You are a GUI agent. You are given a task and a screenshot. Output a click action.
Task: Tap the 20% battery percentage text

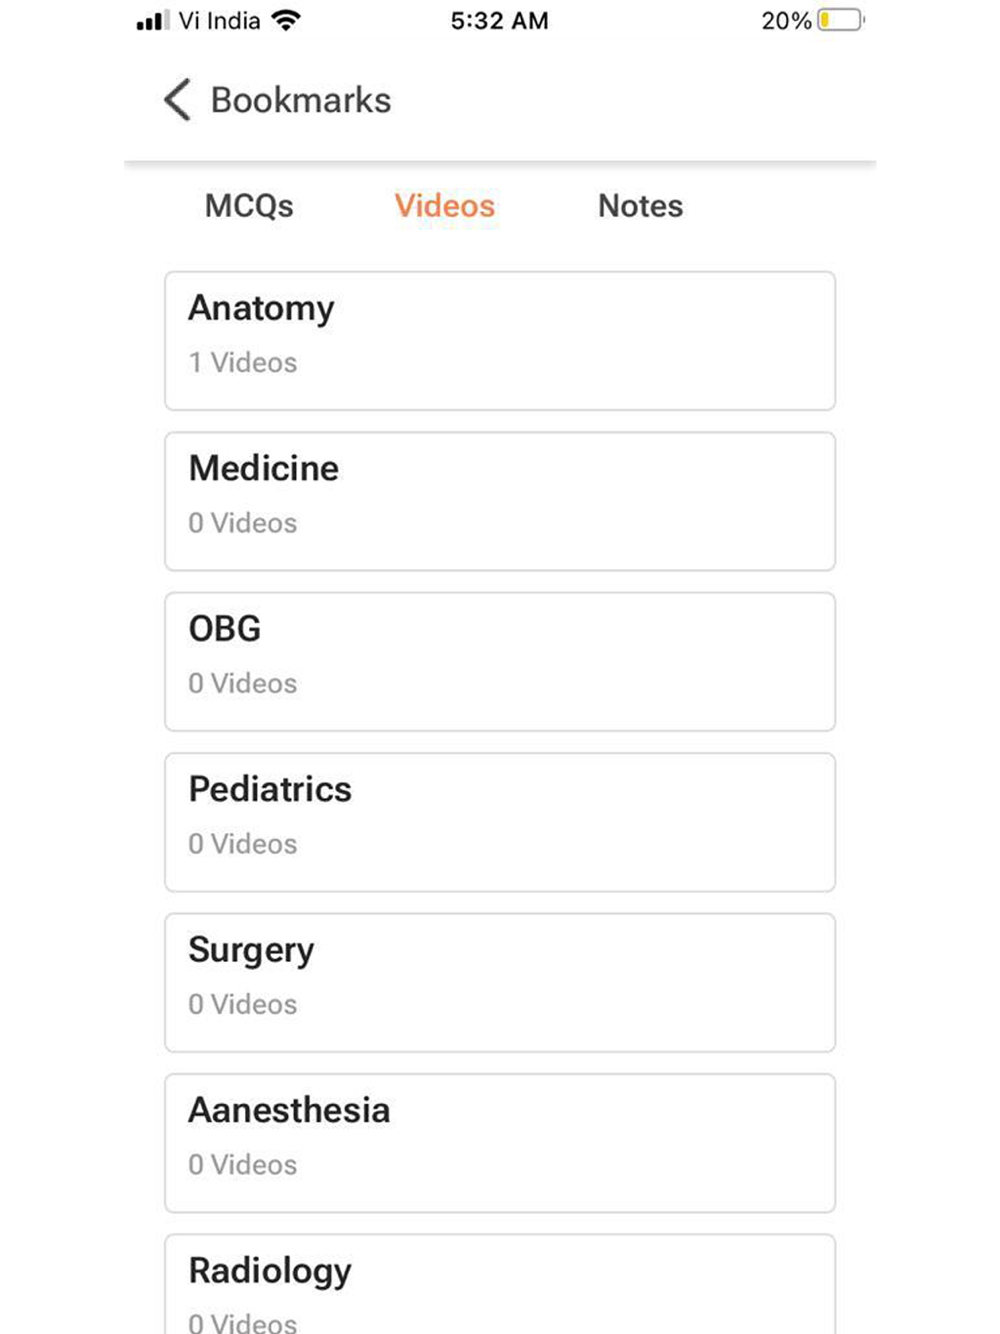[786, 21]
